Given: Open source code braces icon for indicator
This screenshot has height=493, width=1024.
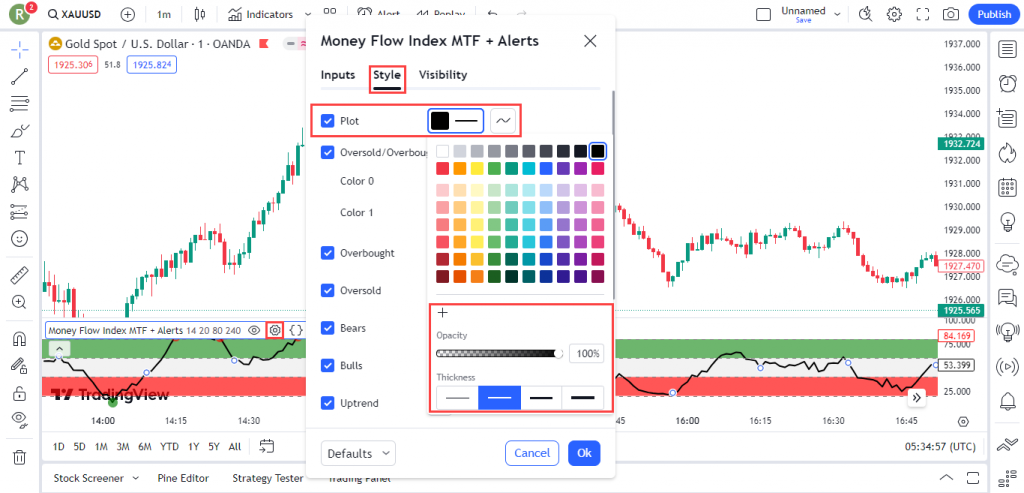Looking at the screenshot, I should click(296, 330).
